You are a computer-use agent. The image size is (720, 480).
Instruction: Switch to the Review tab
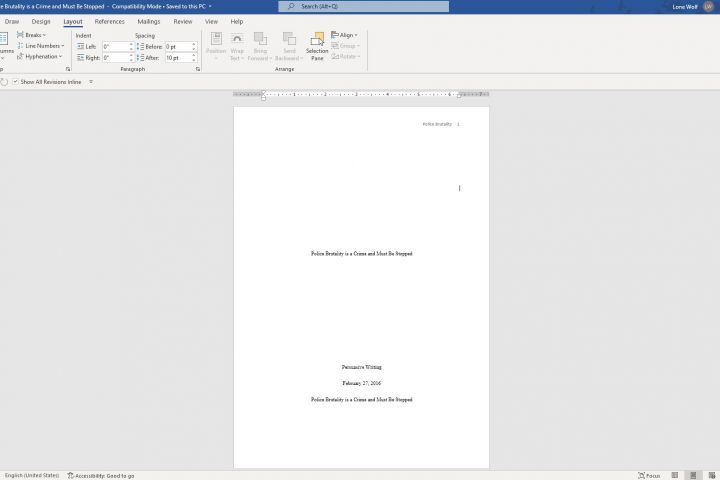coord(183,22)
